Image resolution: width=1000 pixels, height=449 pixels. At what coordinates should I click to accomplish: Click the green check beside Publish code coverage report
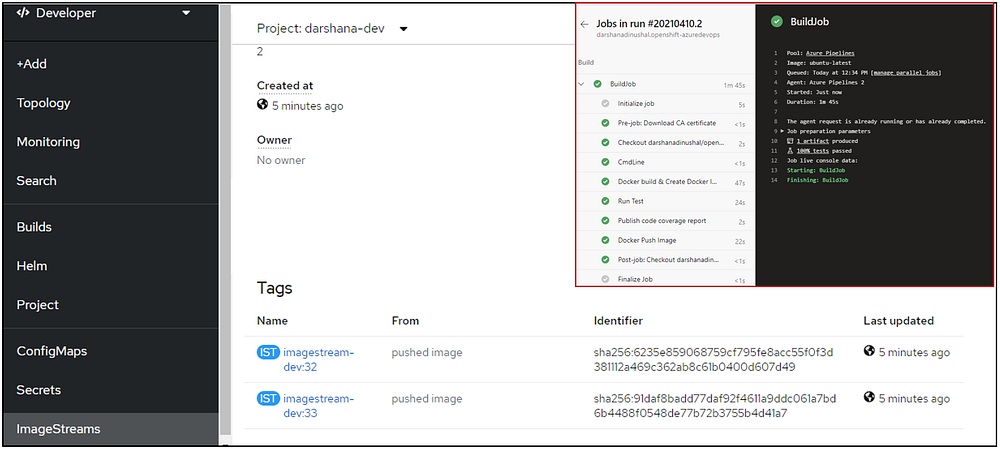[x=605, y=221]
